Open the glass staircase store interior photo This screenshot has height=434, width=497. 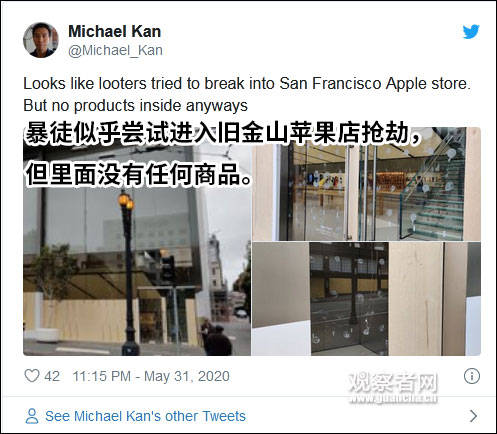(x=367, y=184)
